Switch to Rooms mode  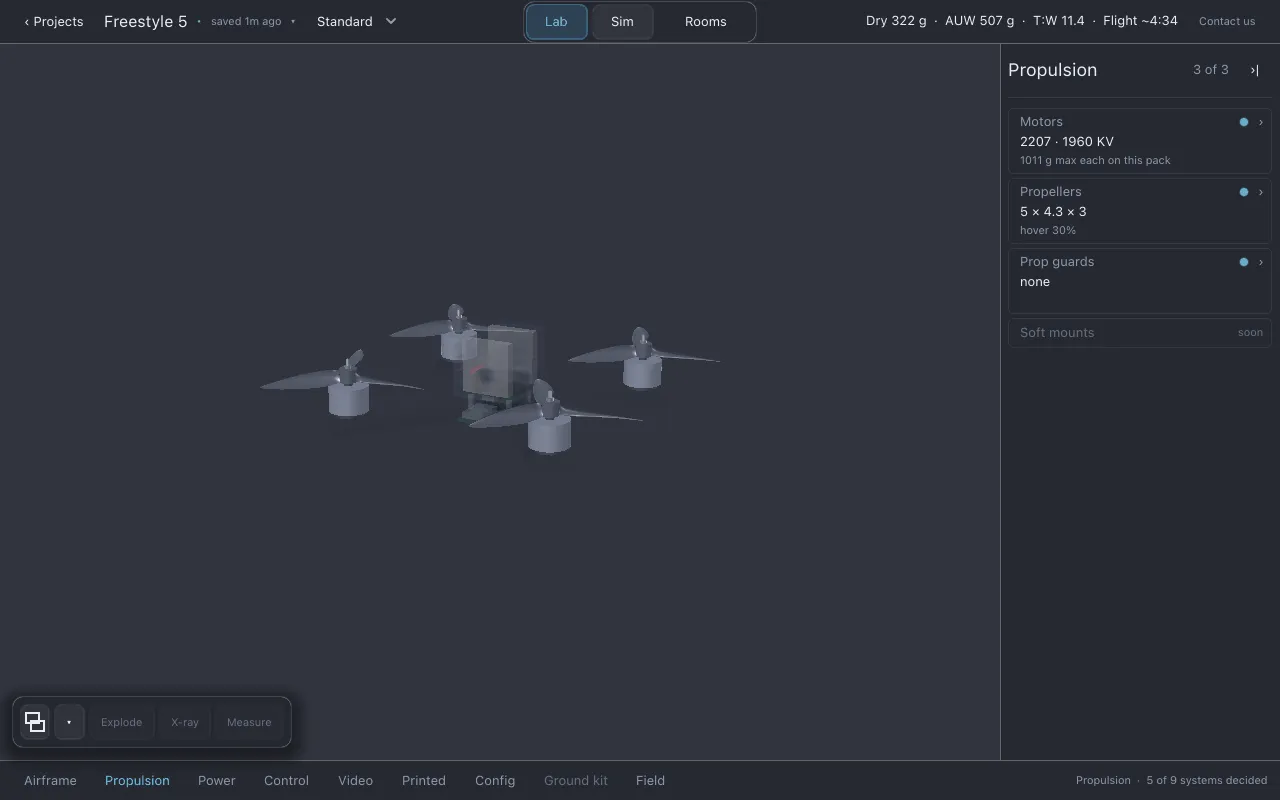(x=706, y=21)
